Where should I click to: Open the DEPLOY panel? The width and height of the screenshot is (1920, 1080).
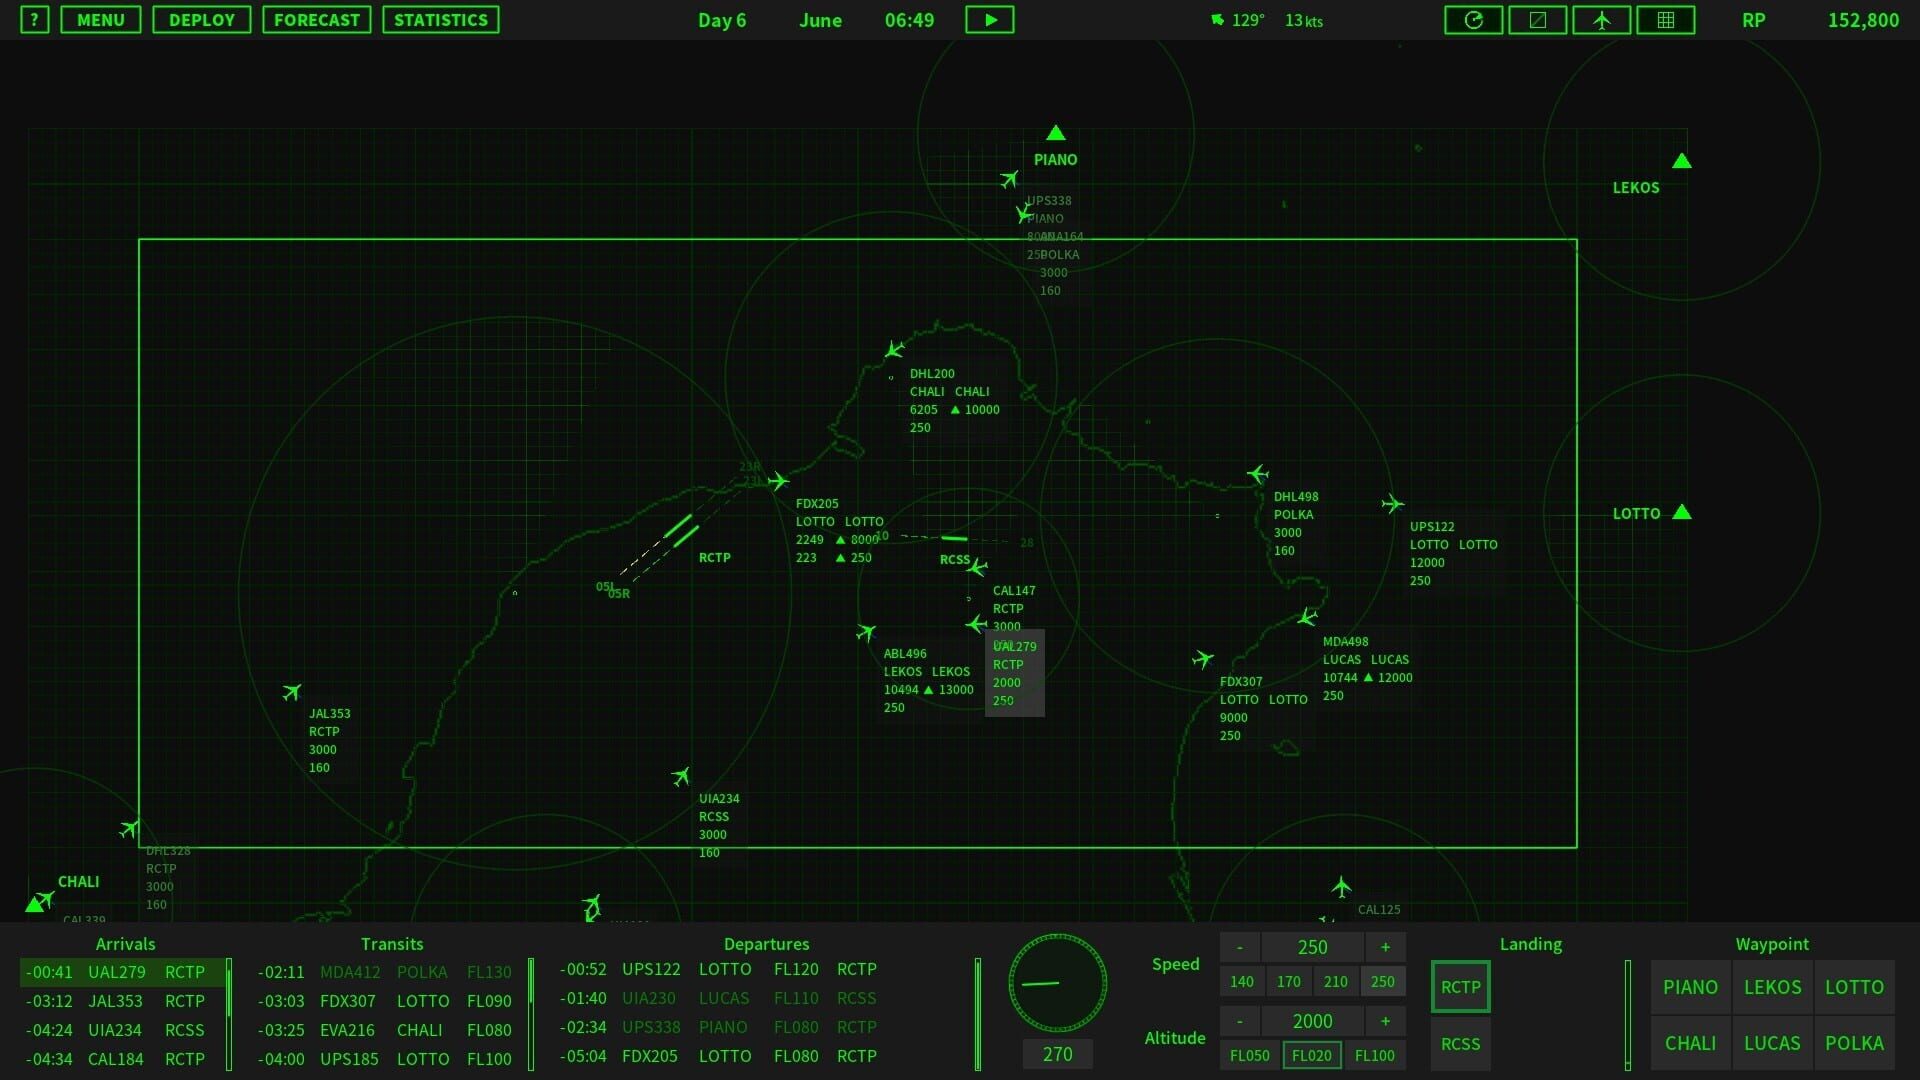pyautogui.click(x=201, y=19)
